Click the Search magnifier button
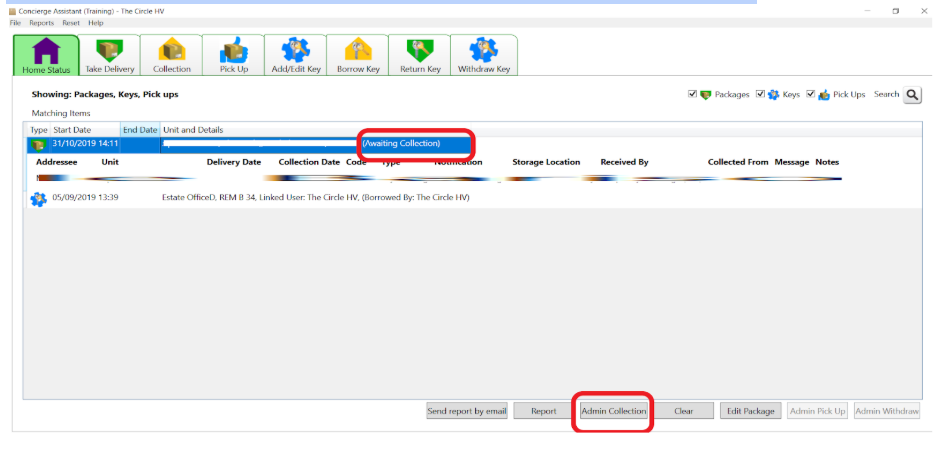Image resolution: width=945 pixels, height=454 pixels. coord(912,95)
